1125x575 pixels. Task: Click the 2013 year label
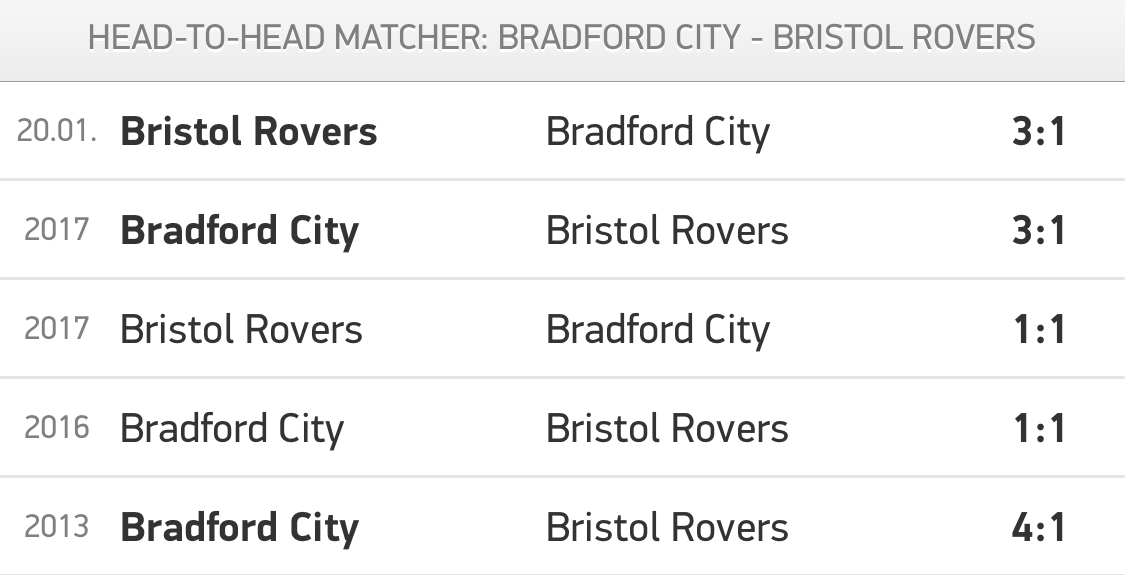(x=57, y=527)
